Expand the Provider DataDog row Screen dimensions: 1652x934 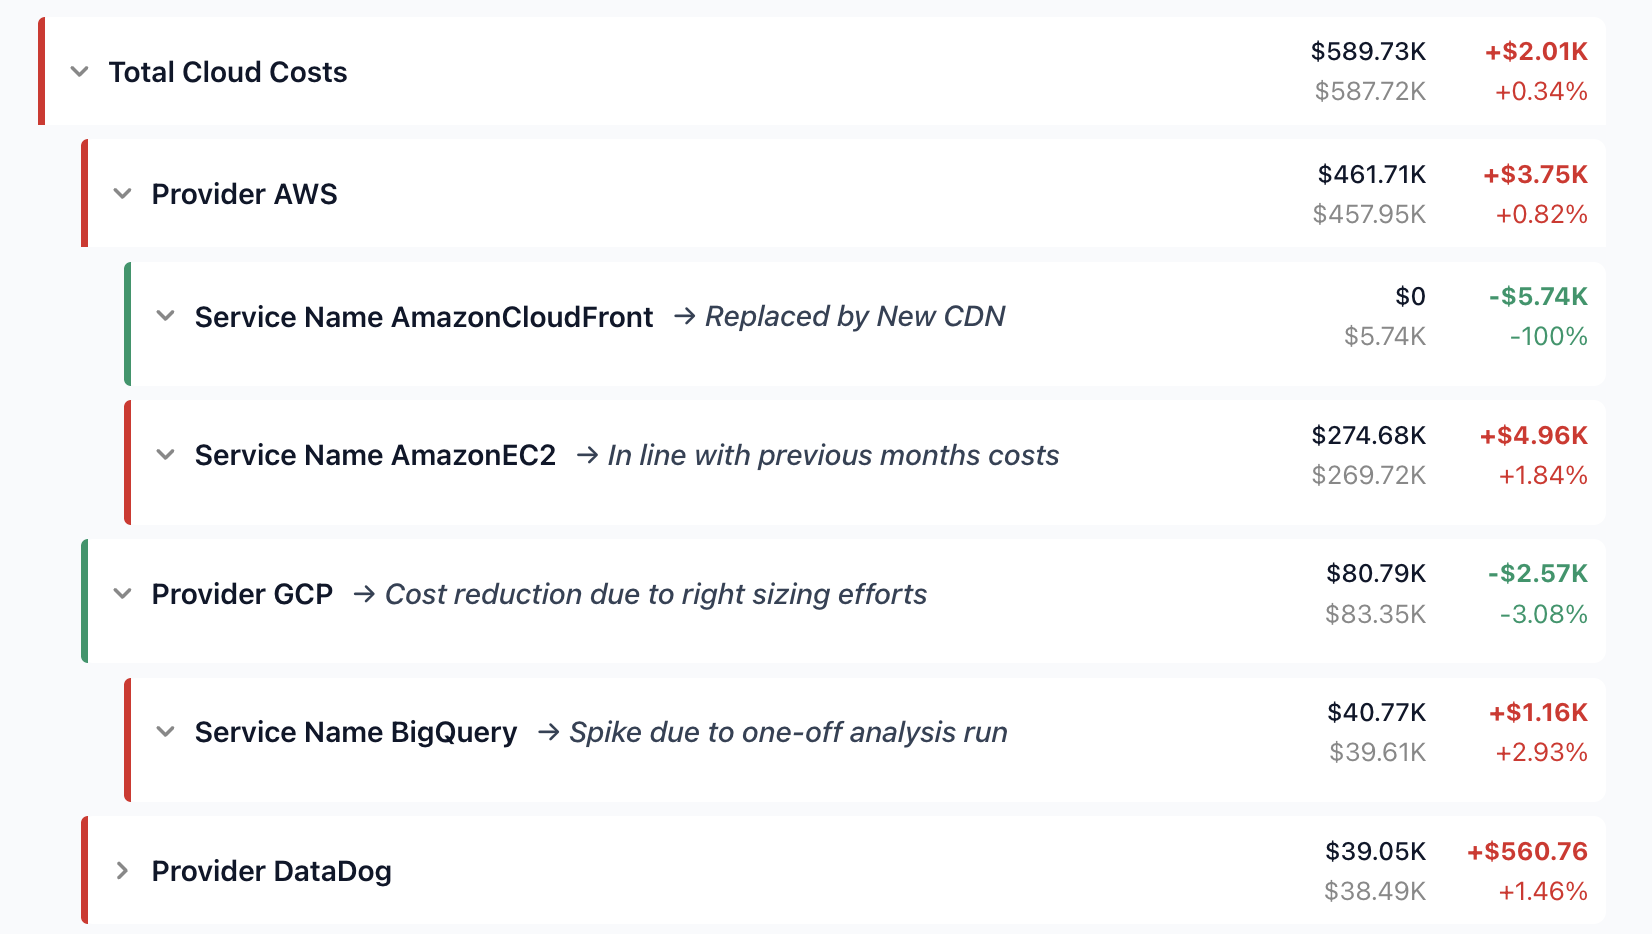[x=122, y=870]
